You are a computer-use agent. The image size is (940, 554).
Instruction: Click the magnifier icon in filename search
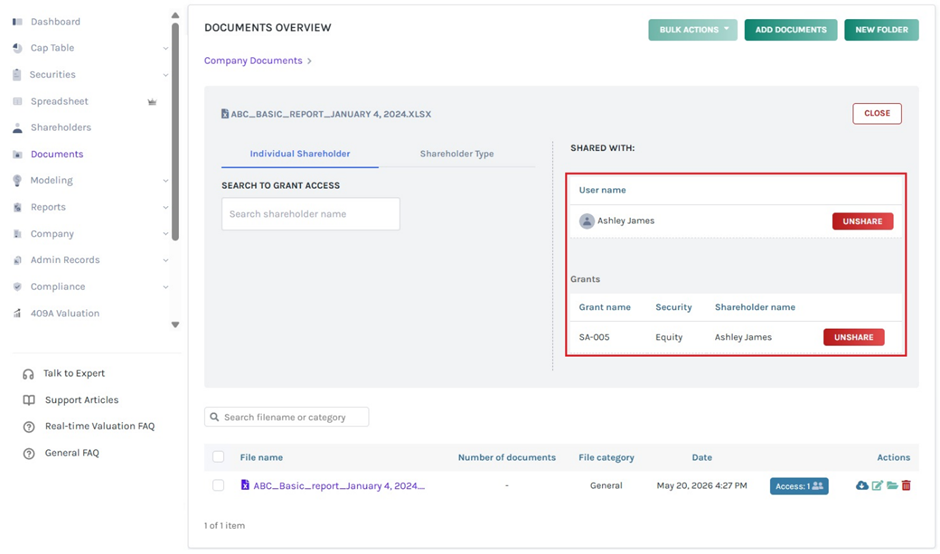[214, 417]
